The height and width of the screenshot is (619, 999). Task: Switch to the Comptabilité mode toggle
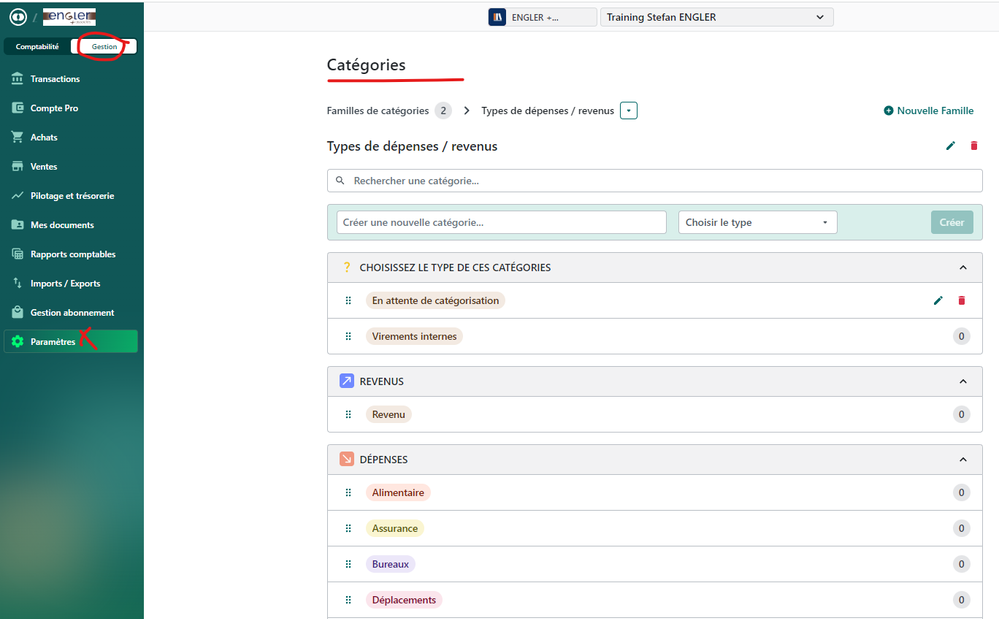37,47
